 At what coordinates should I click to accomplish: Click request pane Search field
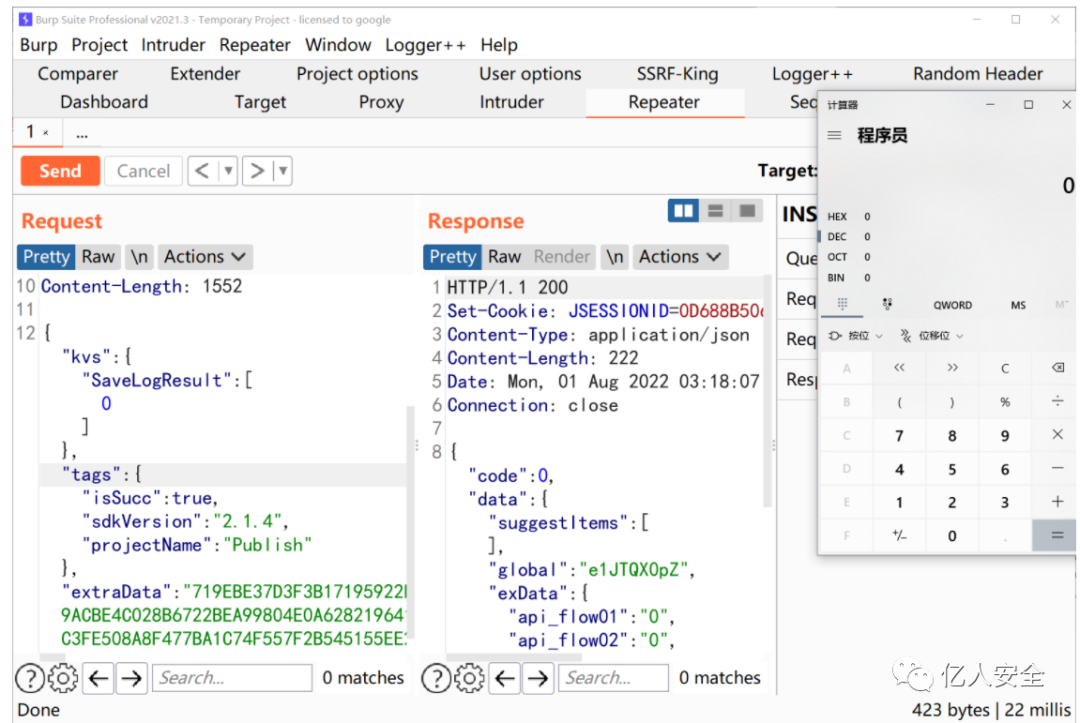[231, 678]
